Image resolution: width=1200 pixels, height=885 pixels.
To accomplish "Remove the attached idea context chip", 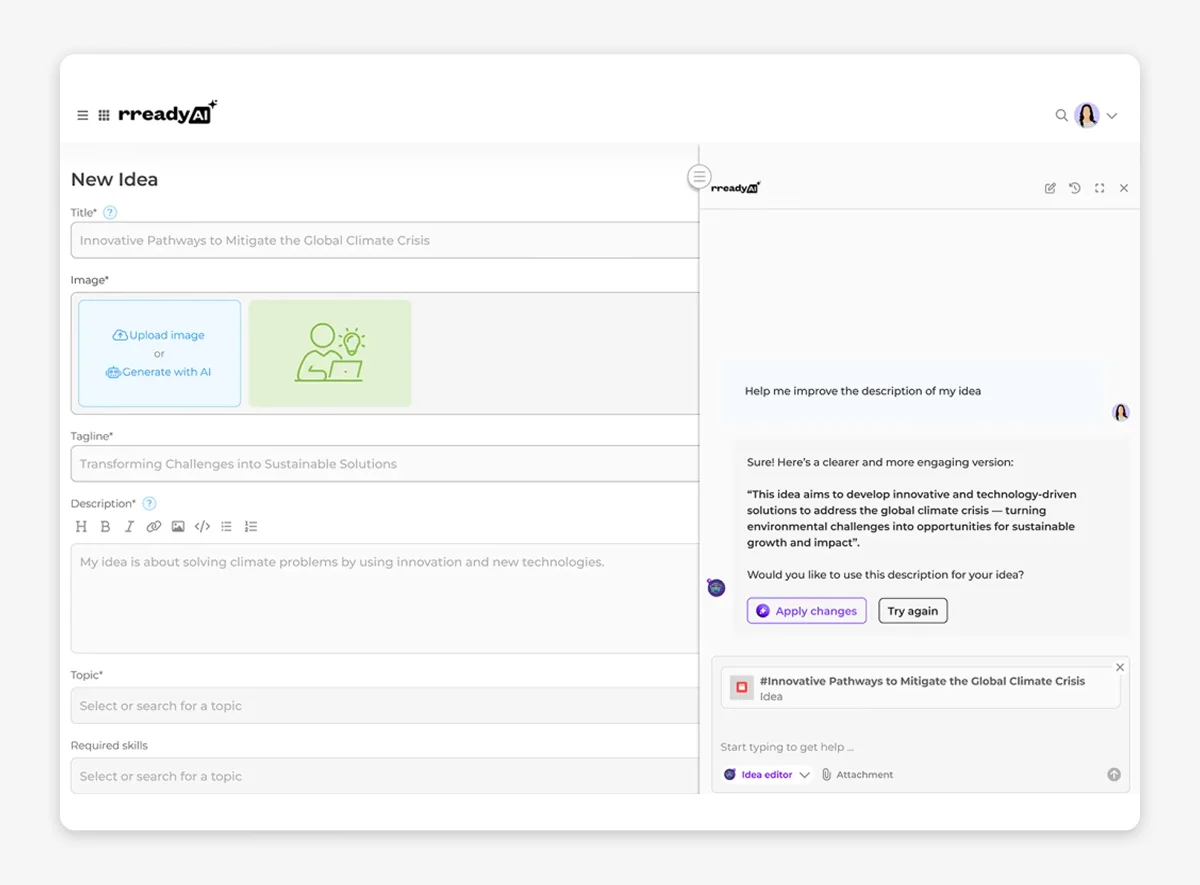I will (x=1120, y=667).
